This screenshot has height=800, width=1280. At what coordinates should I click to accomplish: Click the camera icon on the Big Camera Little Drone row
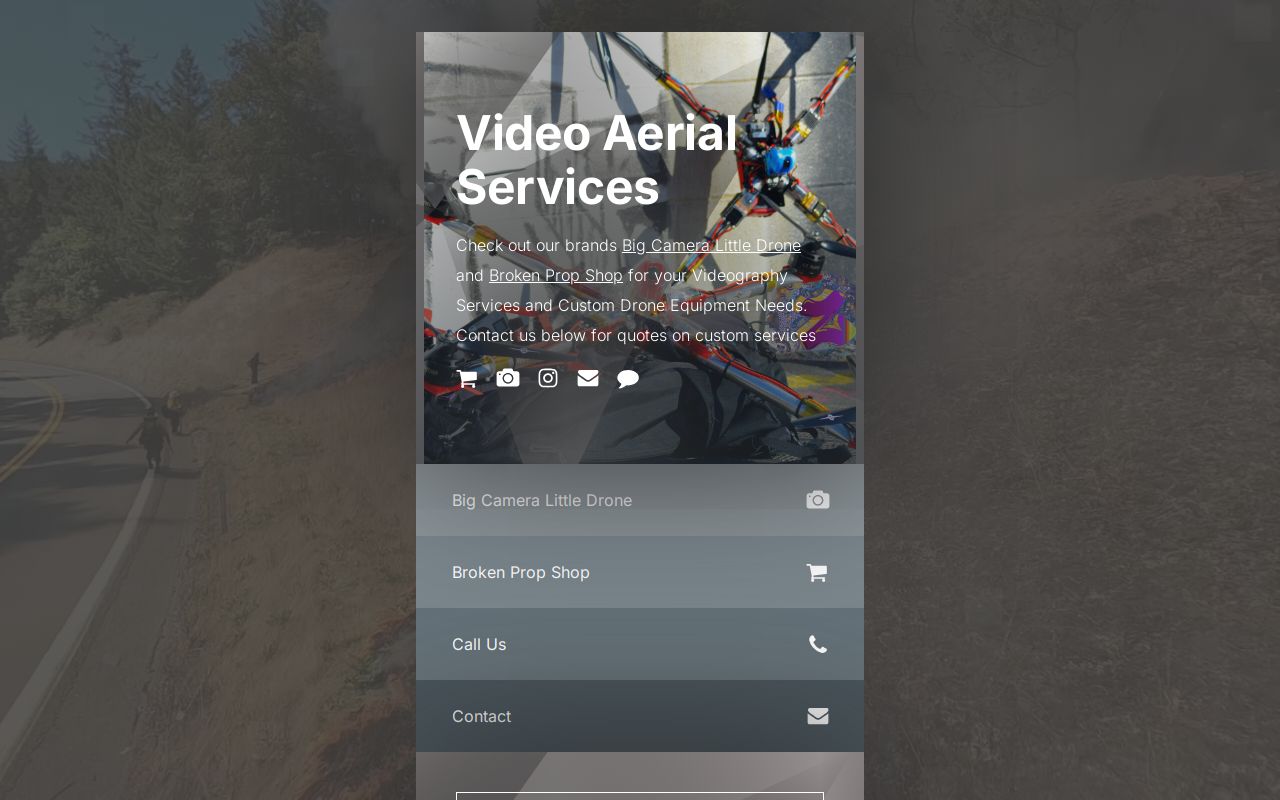pyautogui.click(x=817, y=500)
